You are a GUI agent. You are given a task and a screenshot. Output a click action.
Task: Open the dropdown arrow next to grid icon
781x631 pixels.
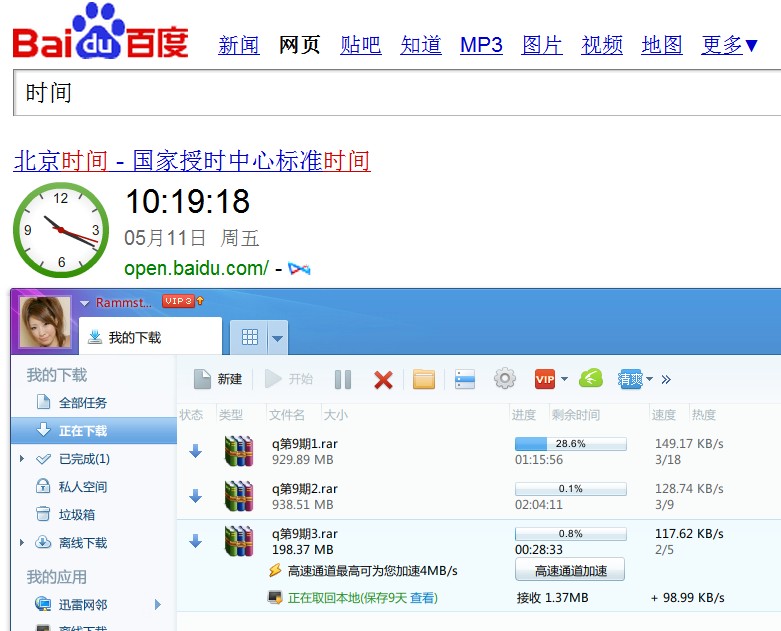tap(277, 338)
